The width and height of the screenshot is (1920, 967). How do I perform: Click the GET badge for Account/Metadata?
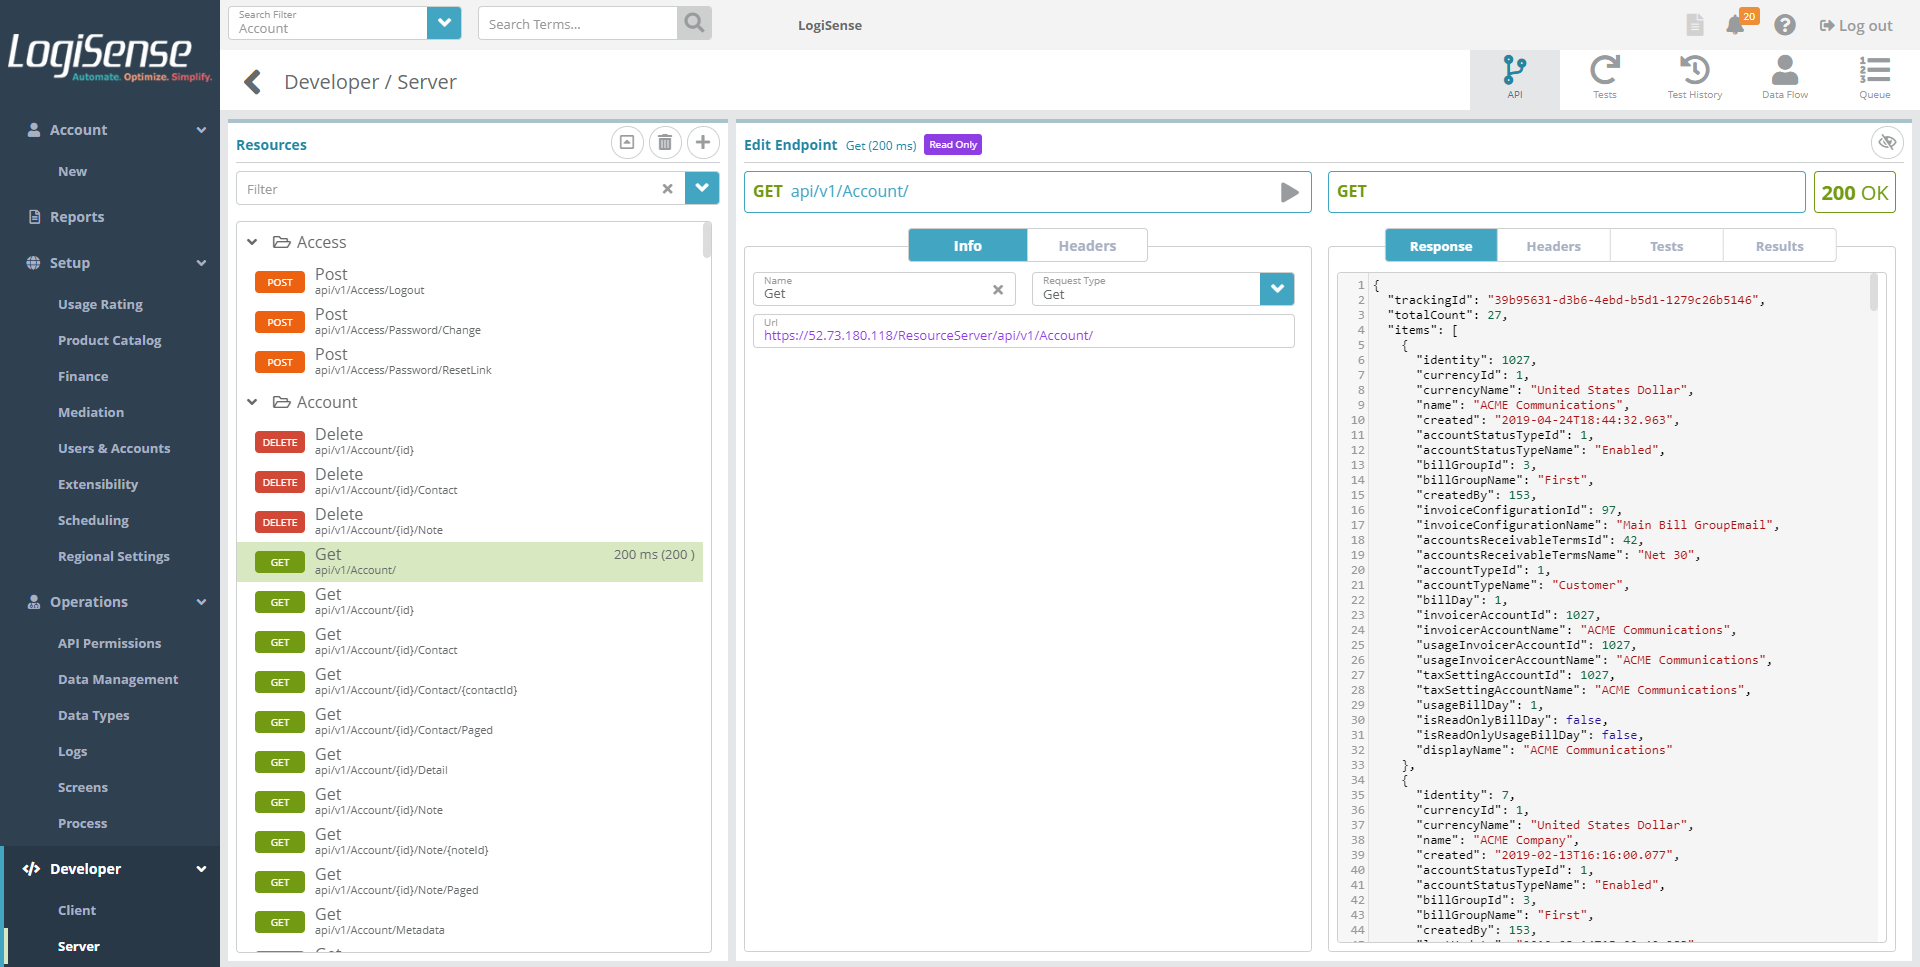click(x=280, y=922)
